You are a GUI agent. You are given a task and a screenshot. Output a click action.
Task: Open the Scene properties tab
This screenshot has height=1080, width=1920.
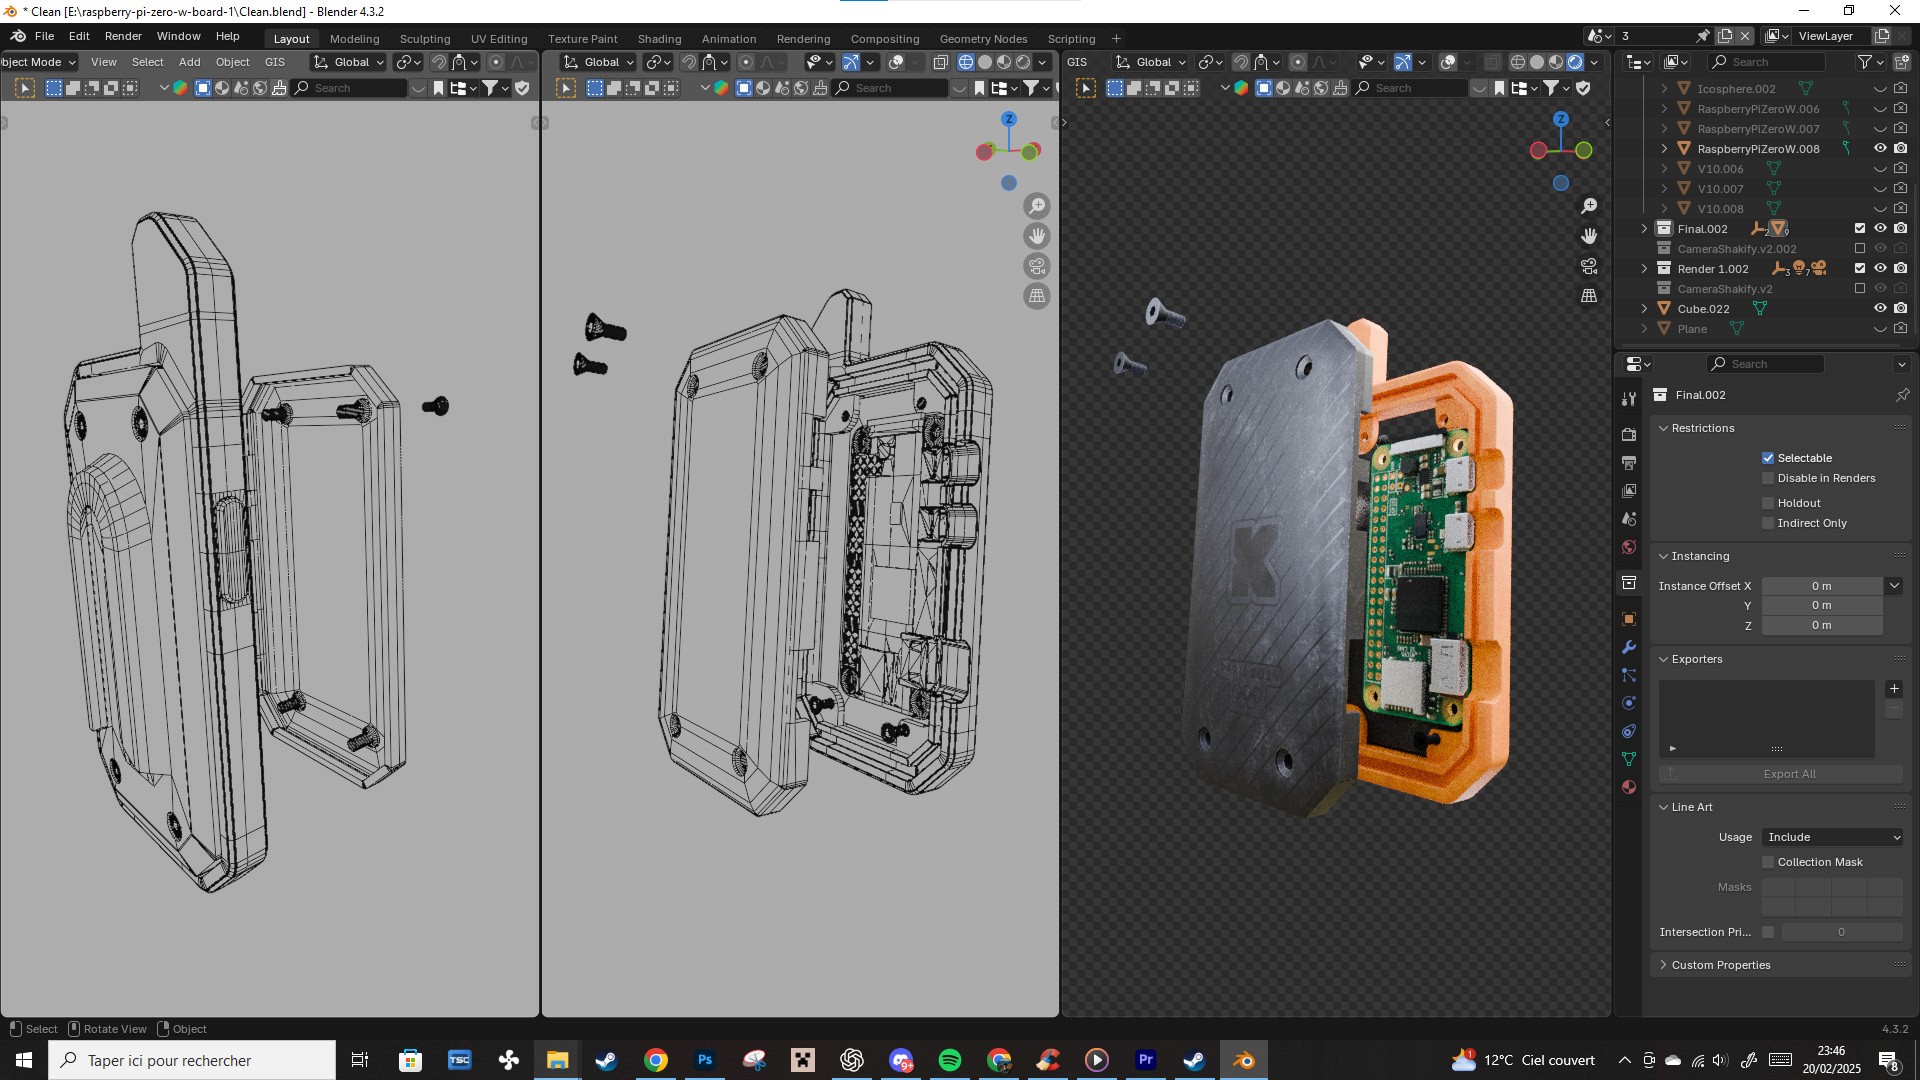[1629, 519]
